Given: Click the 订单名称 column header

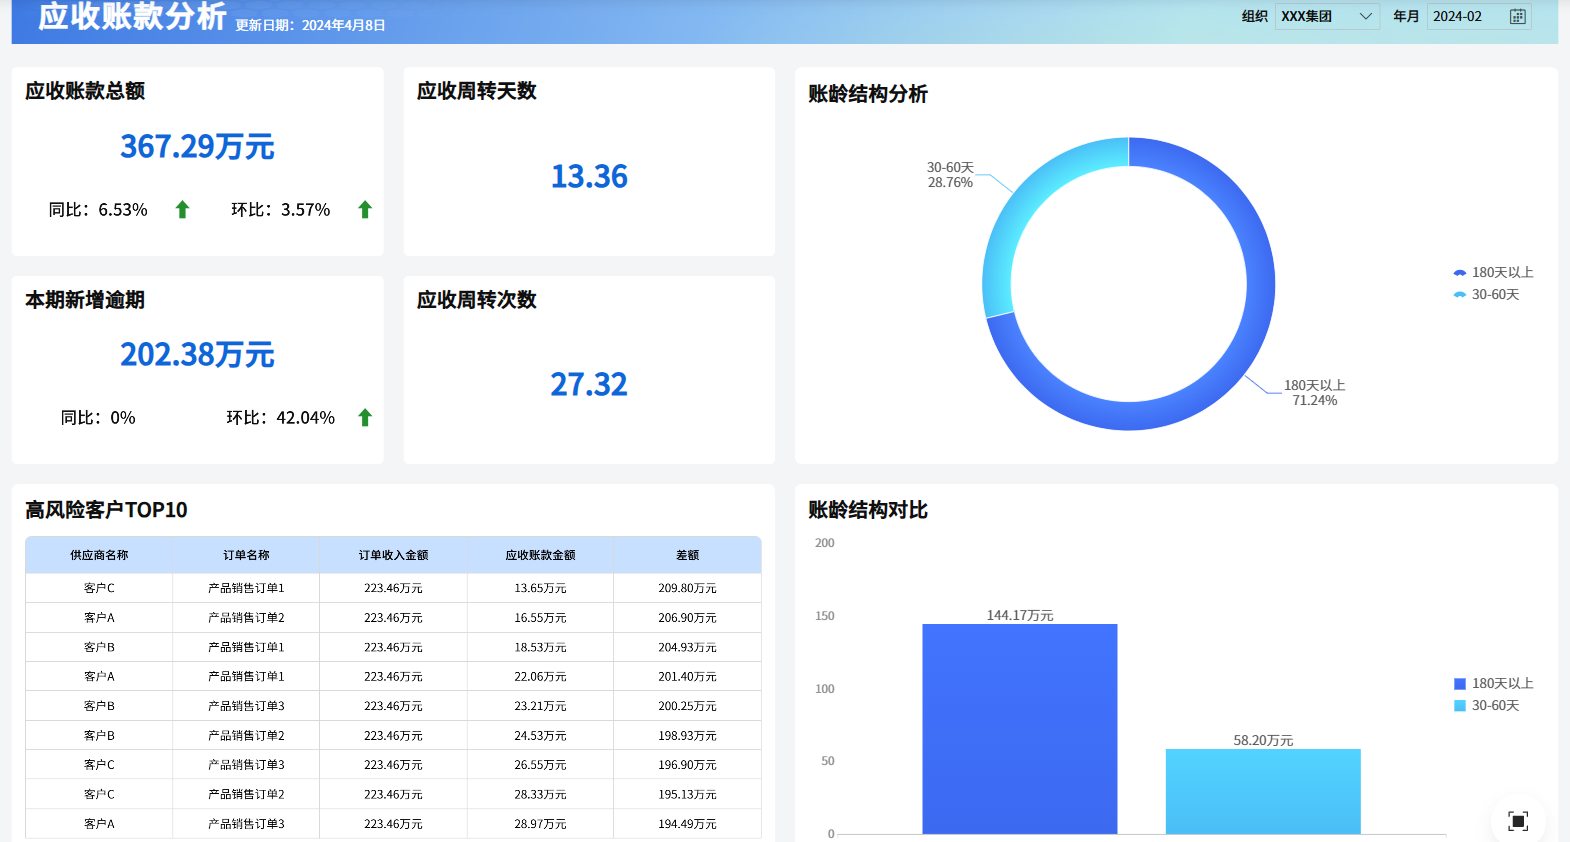Looking at the screenshot, I should point(246,555).
